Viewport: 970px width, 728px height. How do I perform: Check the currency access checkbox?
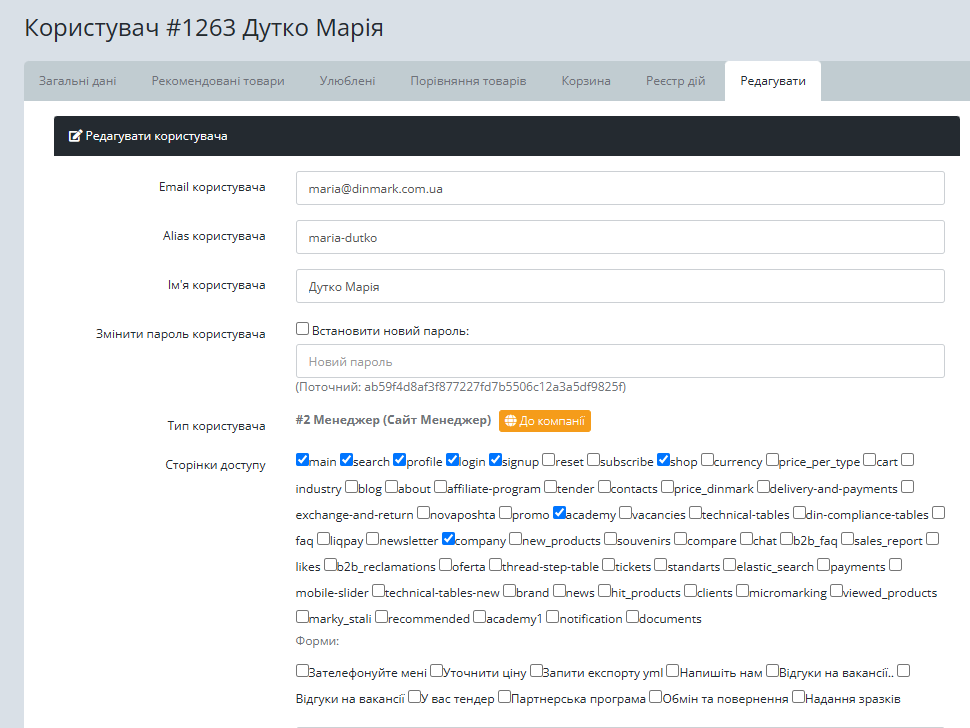tap(708, 460)
